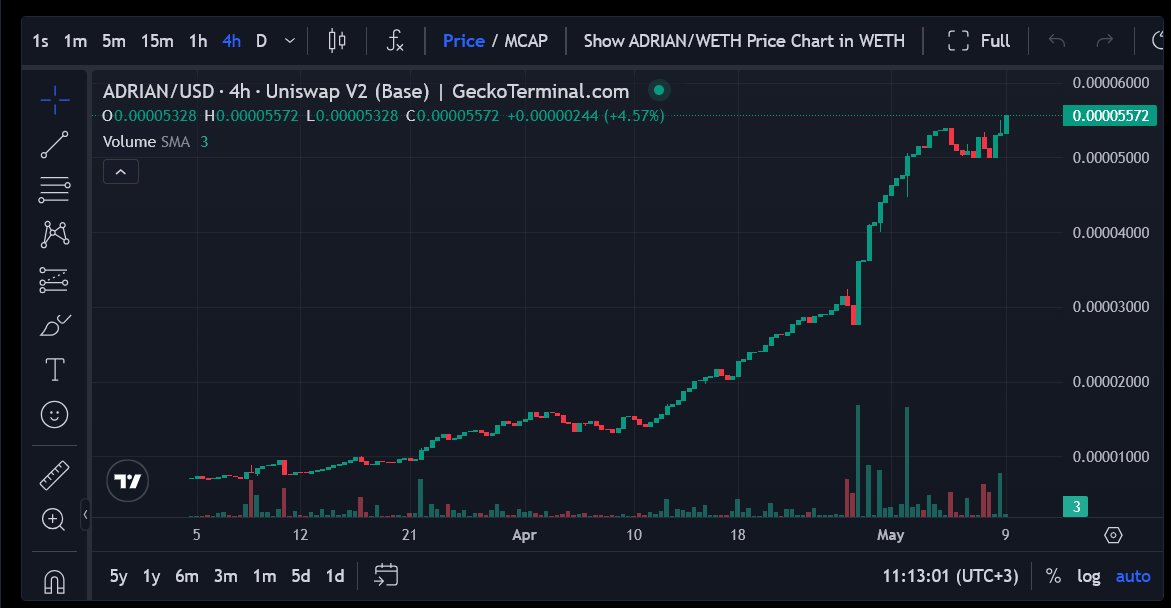Screen dimensions: 1171x608
Task: Select the XABCD pattern tool
Action: pyautogui.click(x=55, y=235)
